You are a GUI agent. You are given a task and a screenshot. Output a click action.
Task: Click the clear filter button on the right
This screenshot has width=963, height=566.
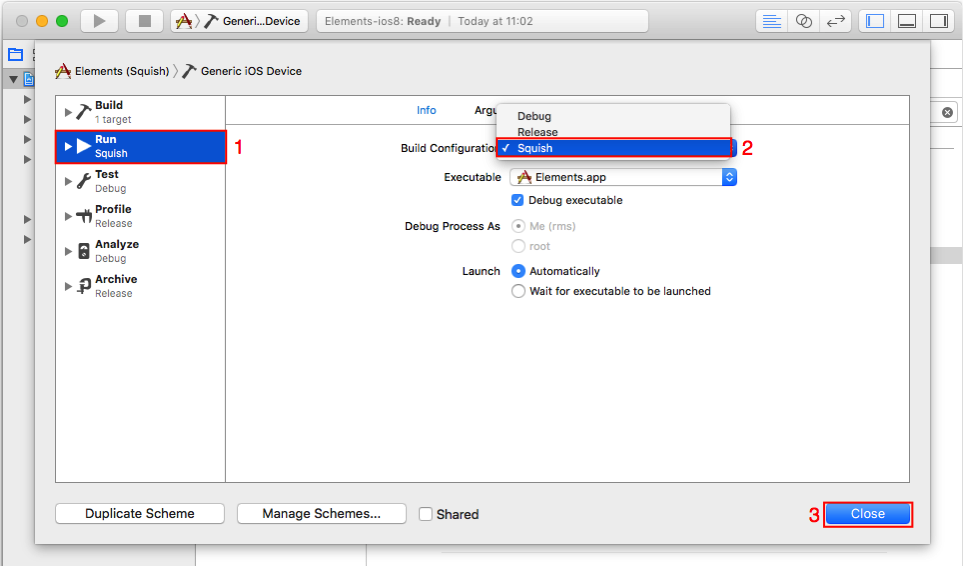click(x=947, y=112)
